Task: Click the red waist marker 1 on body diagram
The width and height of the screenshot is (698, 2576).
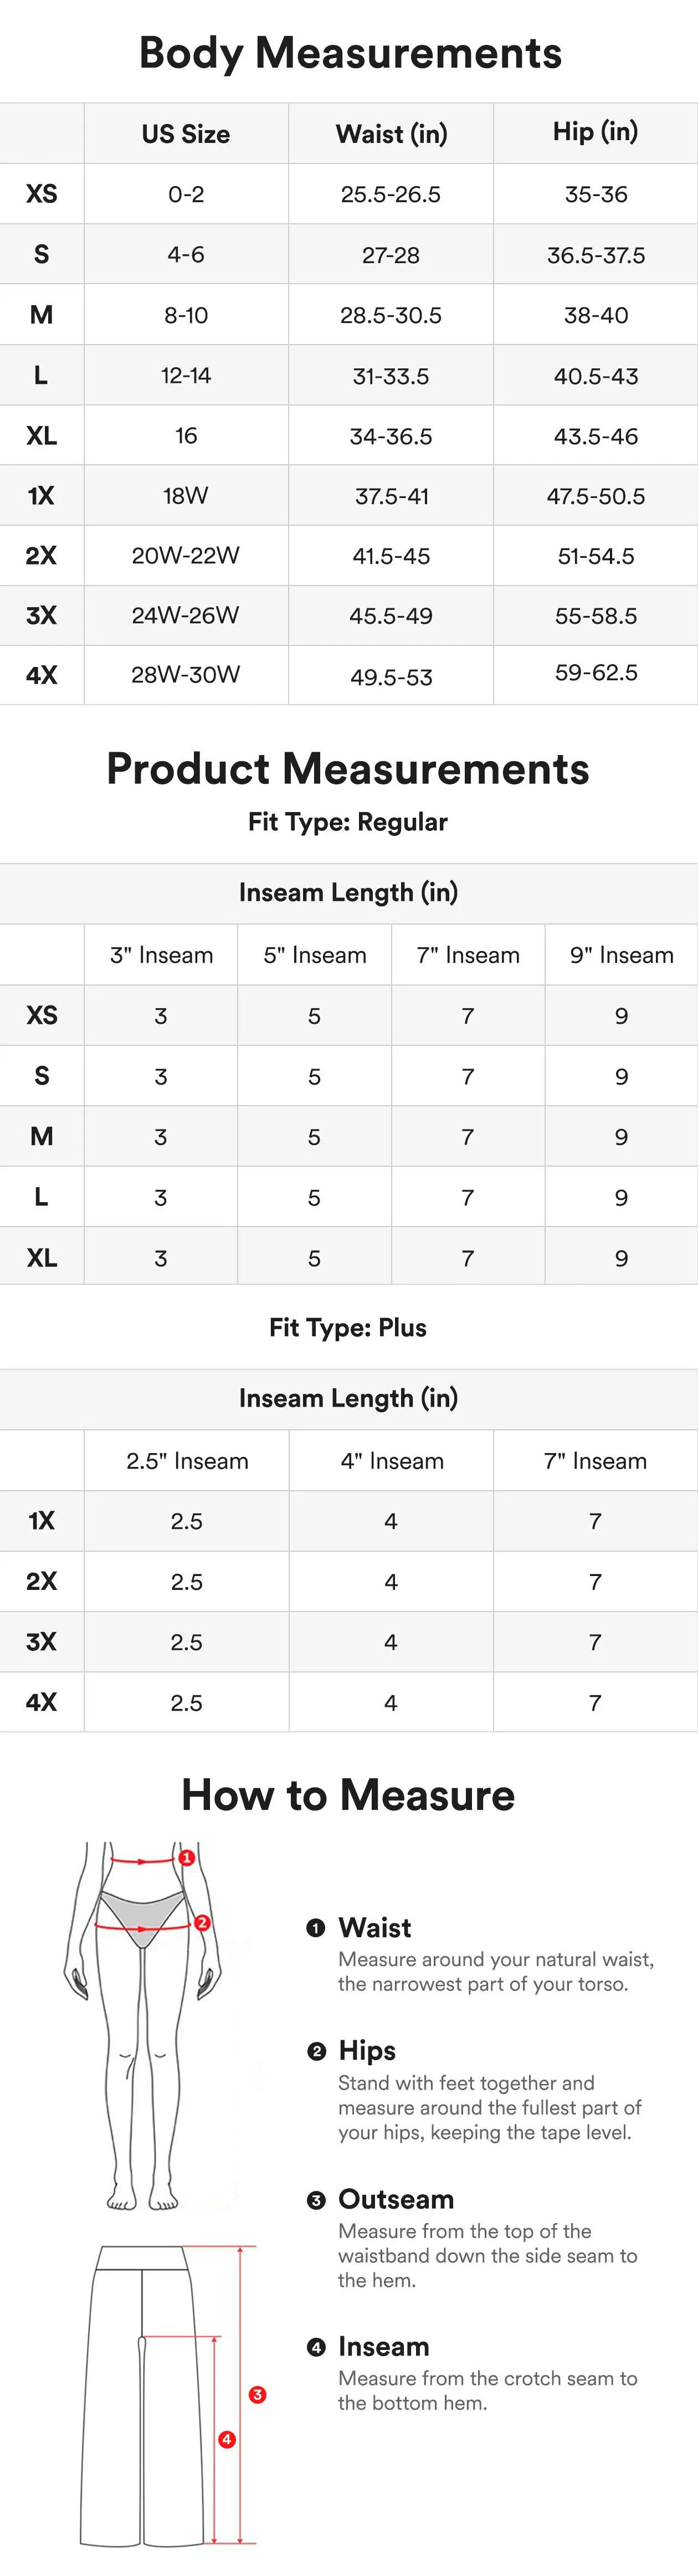Action: [186, 1857]
